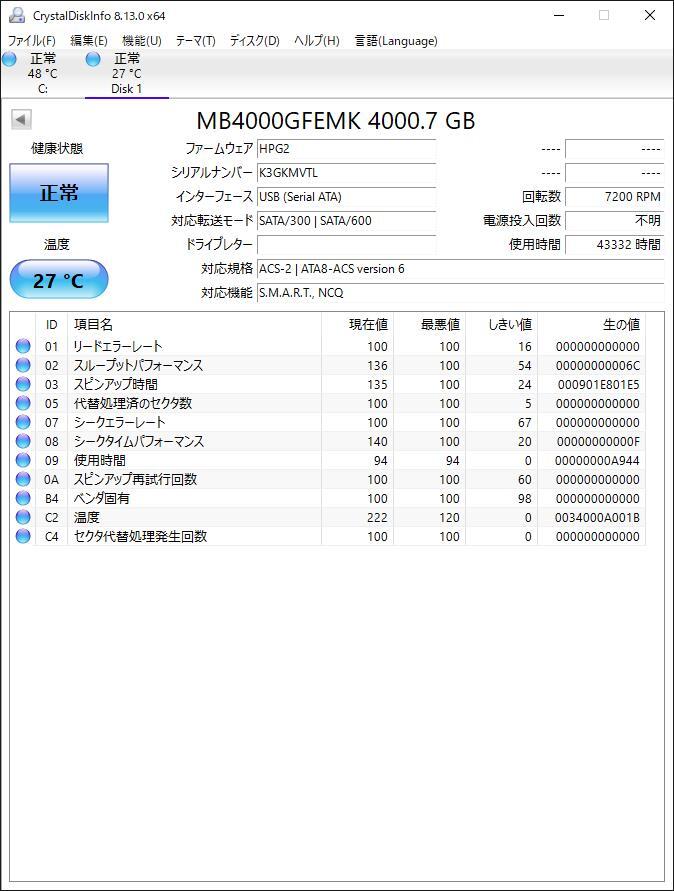Click the ID column header
Image resolution: width=674 pixels, height=891 pixels.
pyautogui.click(x=51, y=324)
